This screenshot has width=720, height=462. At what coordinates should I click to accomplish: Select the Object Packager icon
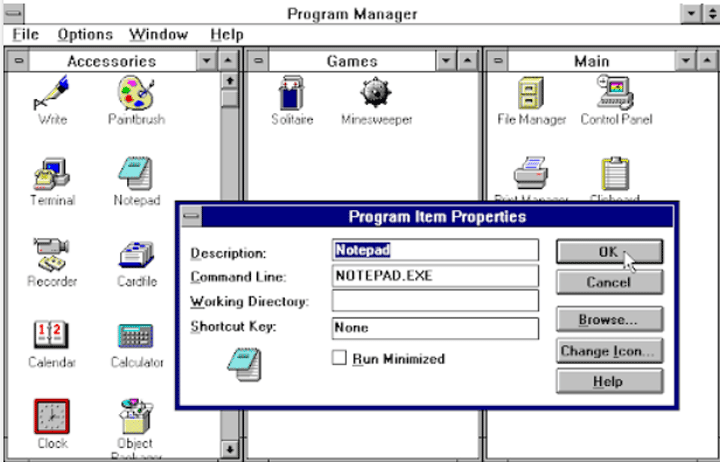(135, 416)
